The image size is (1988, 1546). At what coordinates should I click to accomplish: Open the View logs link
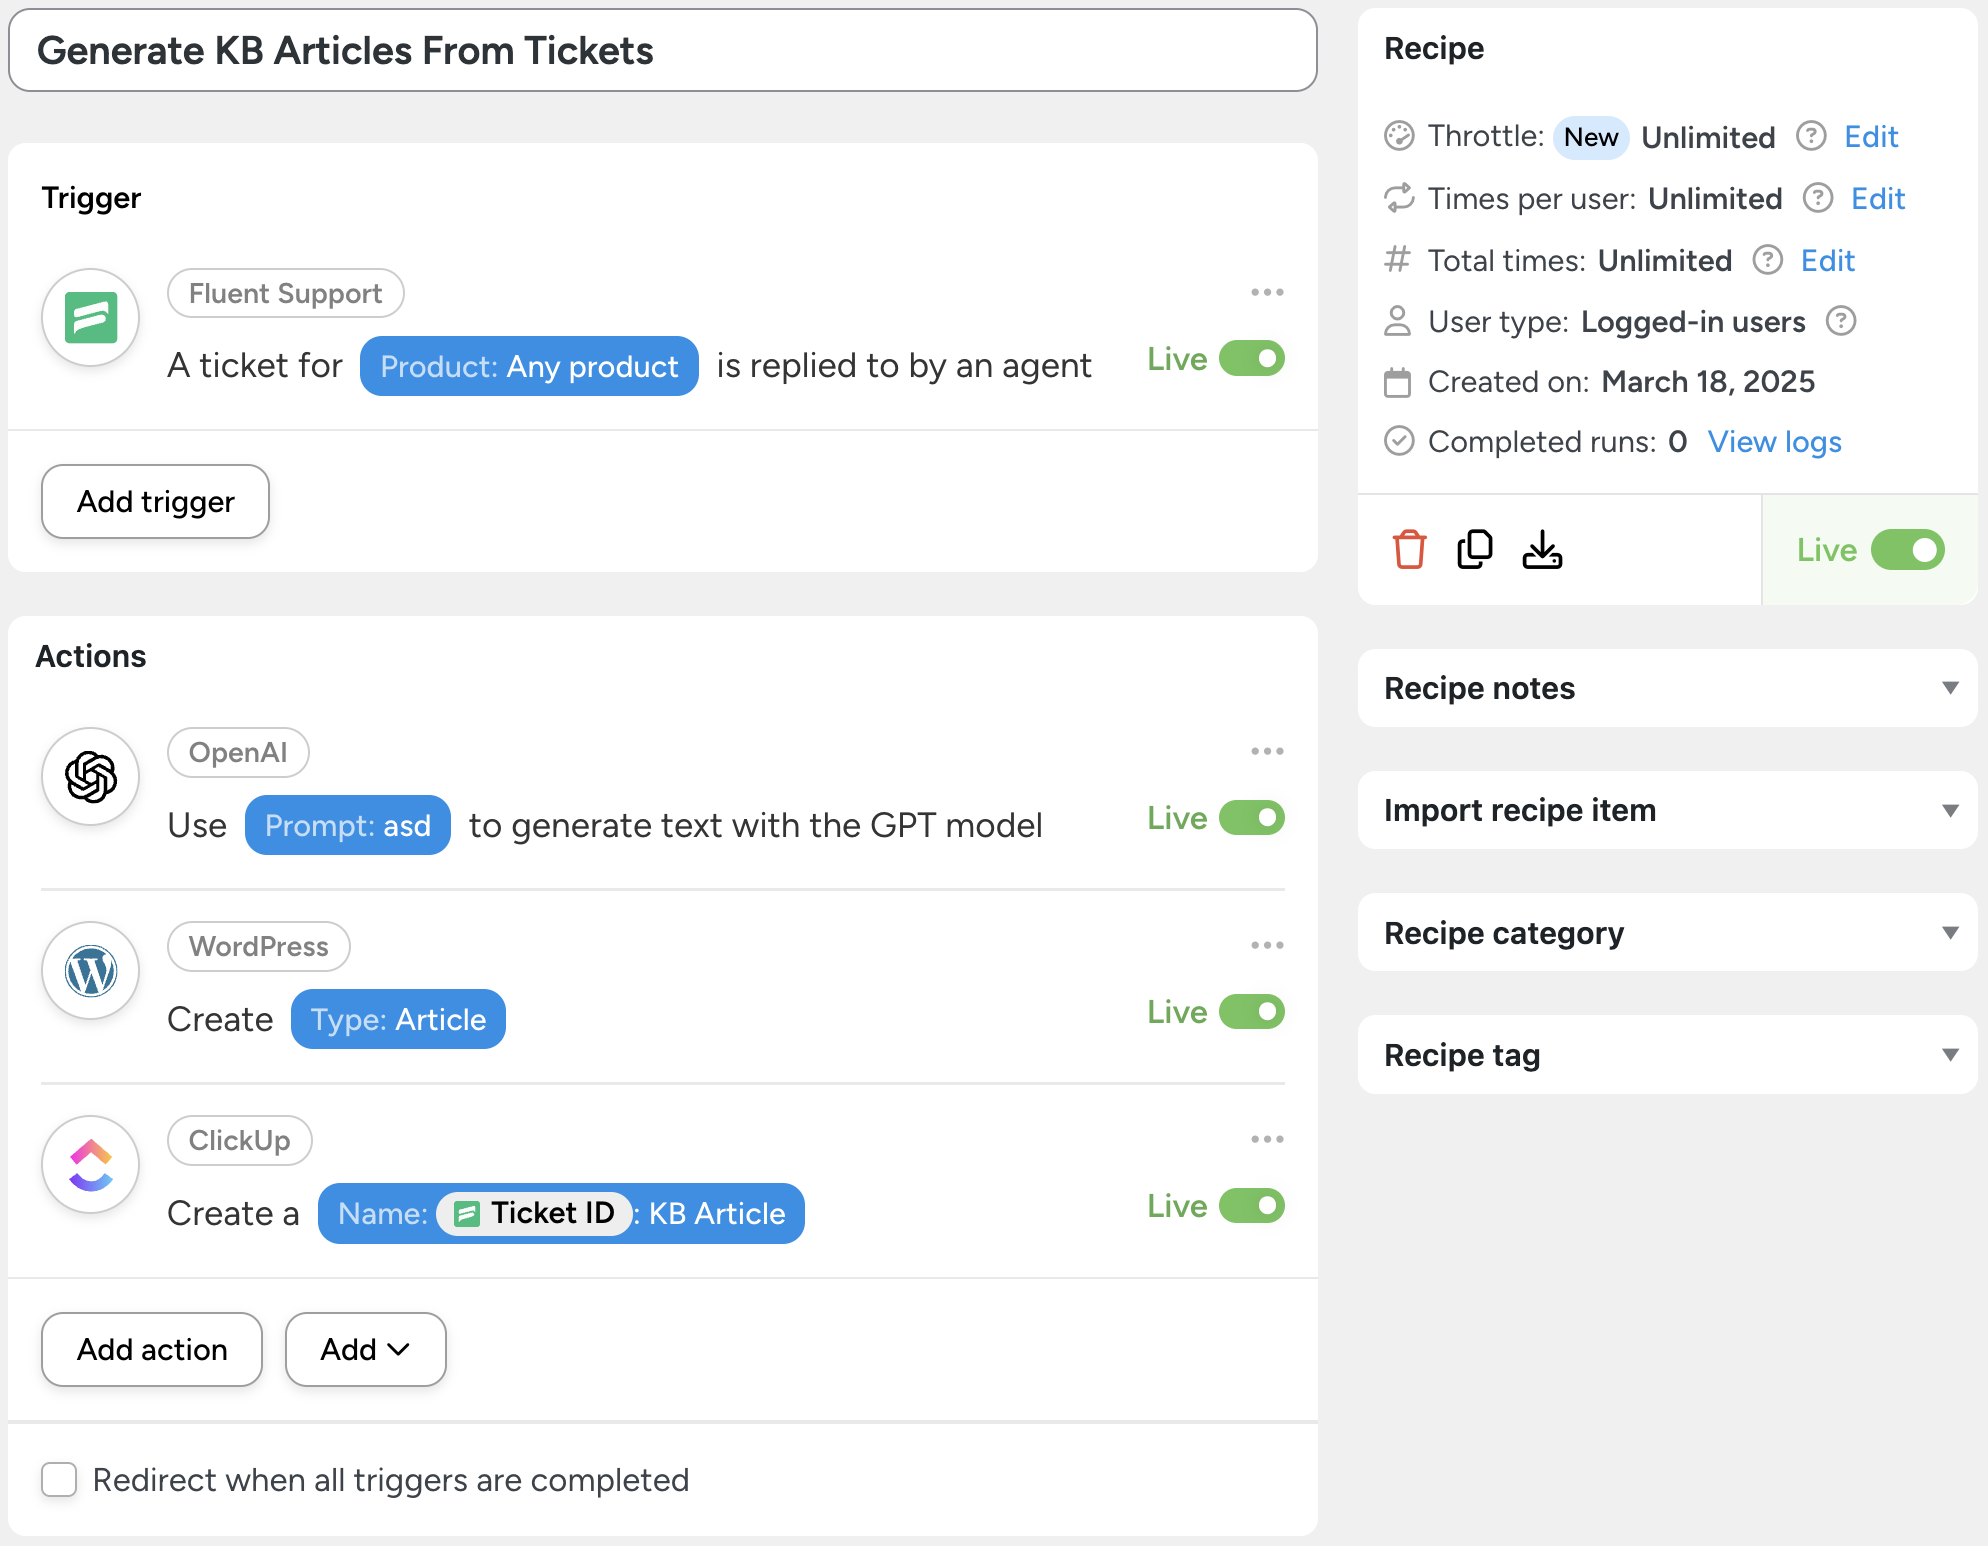[x=1774, y=442]
